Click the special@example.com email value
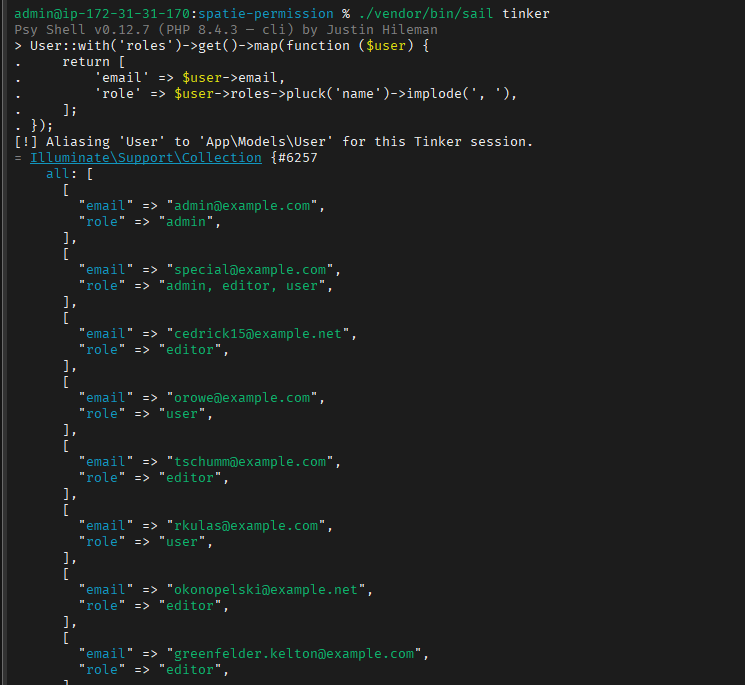The image size is (745, 685). [250, 270]
